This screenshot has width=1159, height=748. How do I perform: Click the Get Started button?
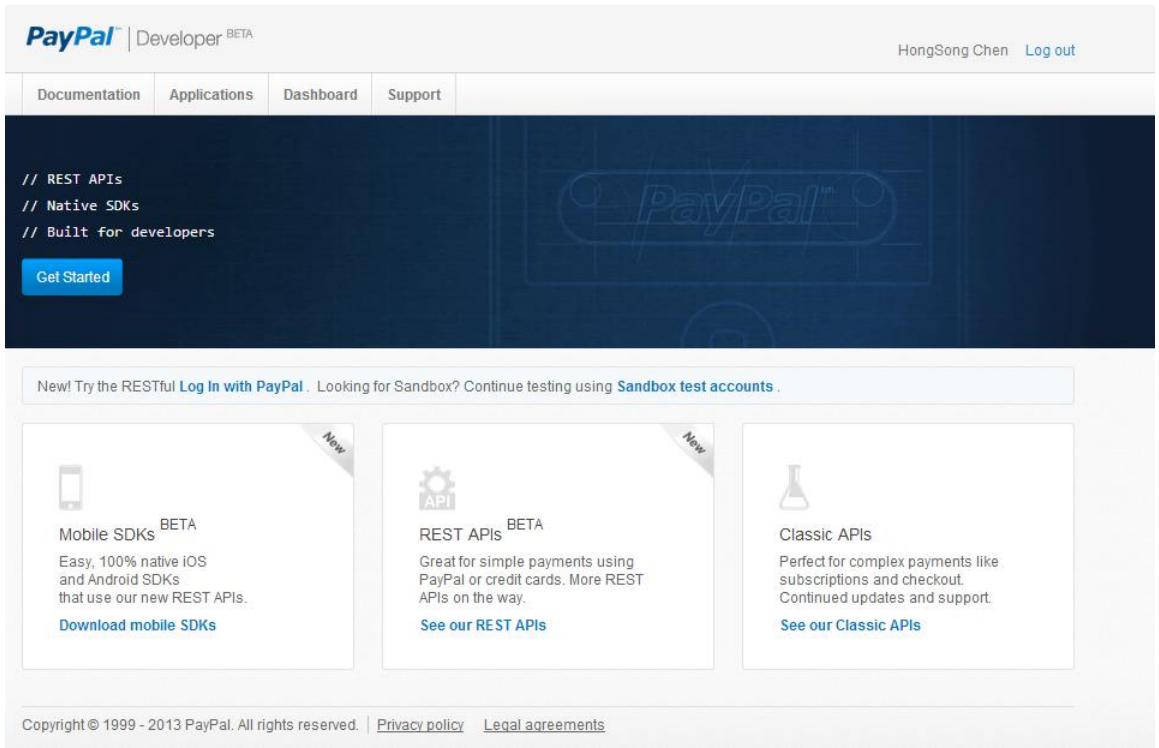coord(72,277)
